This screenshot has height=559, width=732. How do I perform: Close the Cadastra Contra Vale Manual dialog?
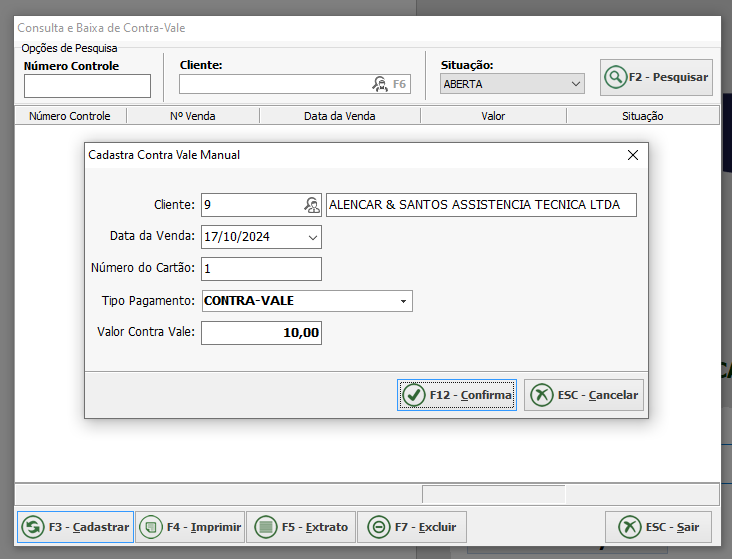[632, 155]
